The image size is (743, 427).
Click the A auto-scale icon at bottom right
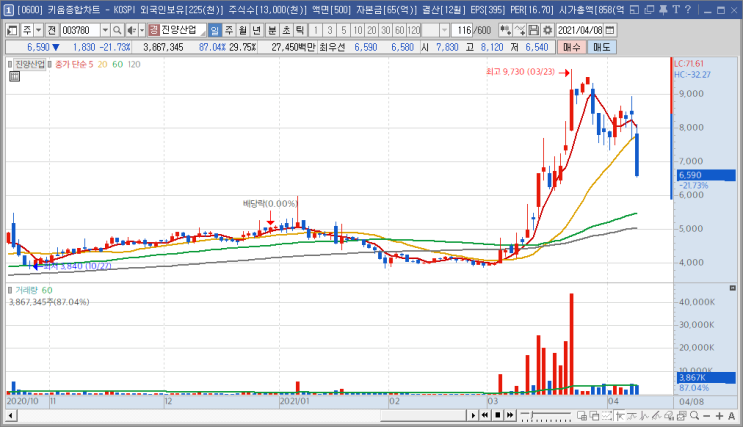[732, 416]
